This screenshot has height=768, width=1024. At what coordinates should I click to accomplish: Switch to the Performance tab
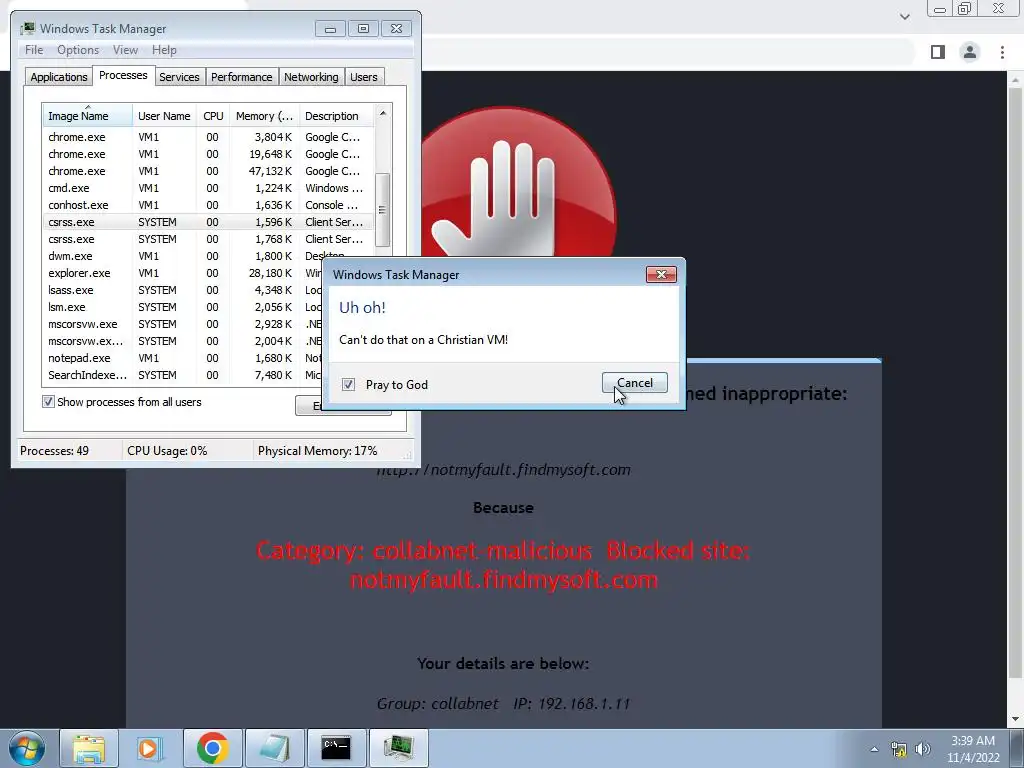click(x=242, y=77)
